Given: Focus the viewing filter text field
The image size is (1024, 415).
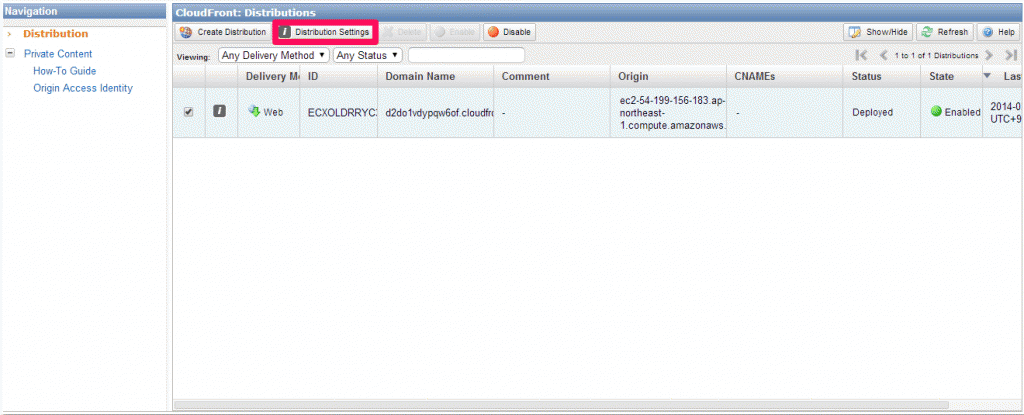Looking at the screenshot, I should [x=466, y=56].
